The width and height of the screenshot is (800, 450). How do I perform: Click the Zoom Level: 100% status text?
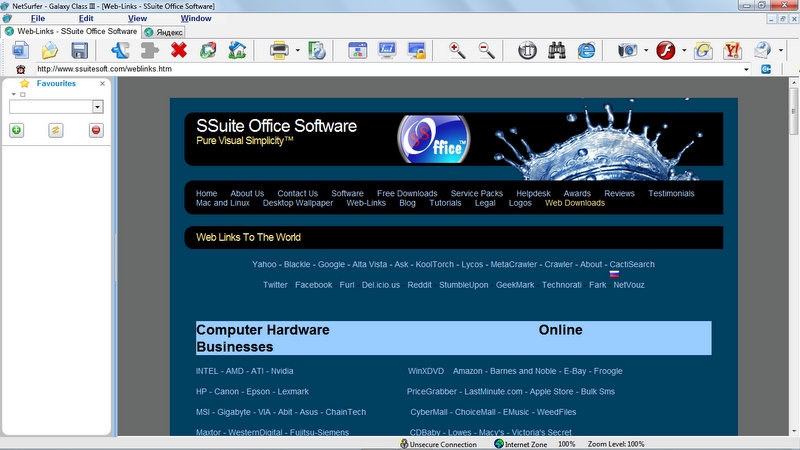click(616, 444)
